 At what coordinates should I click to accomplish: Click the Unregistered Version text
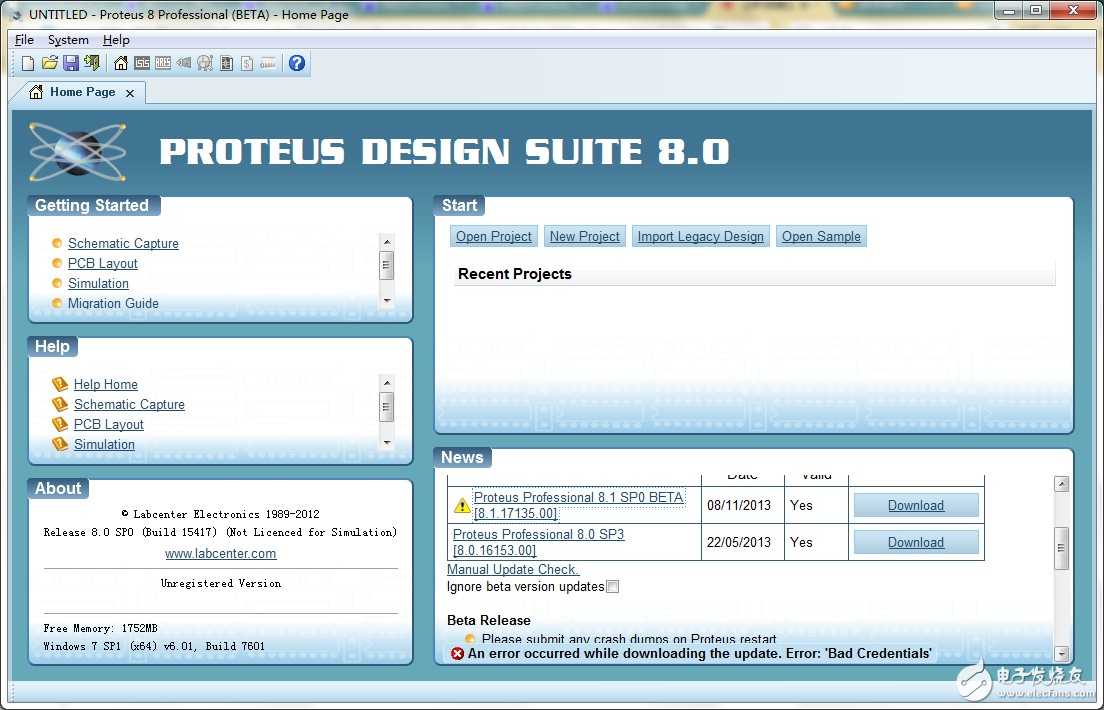coord(221,583)
